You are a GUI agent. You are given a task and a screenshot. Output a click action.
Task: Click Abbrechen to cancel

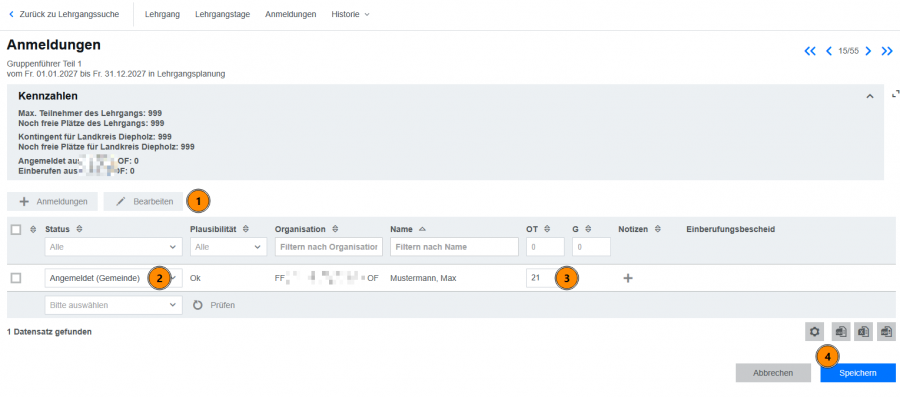(773, 373)
